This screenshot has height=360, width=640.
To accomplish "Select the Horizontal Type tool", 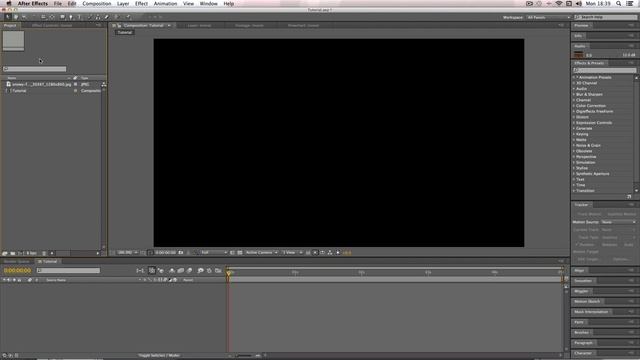I will click(79, 17).
